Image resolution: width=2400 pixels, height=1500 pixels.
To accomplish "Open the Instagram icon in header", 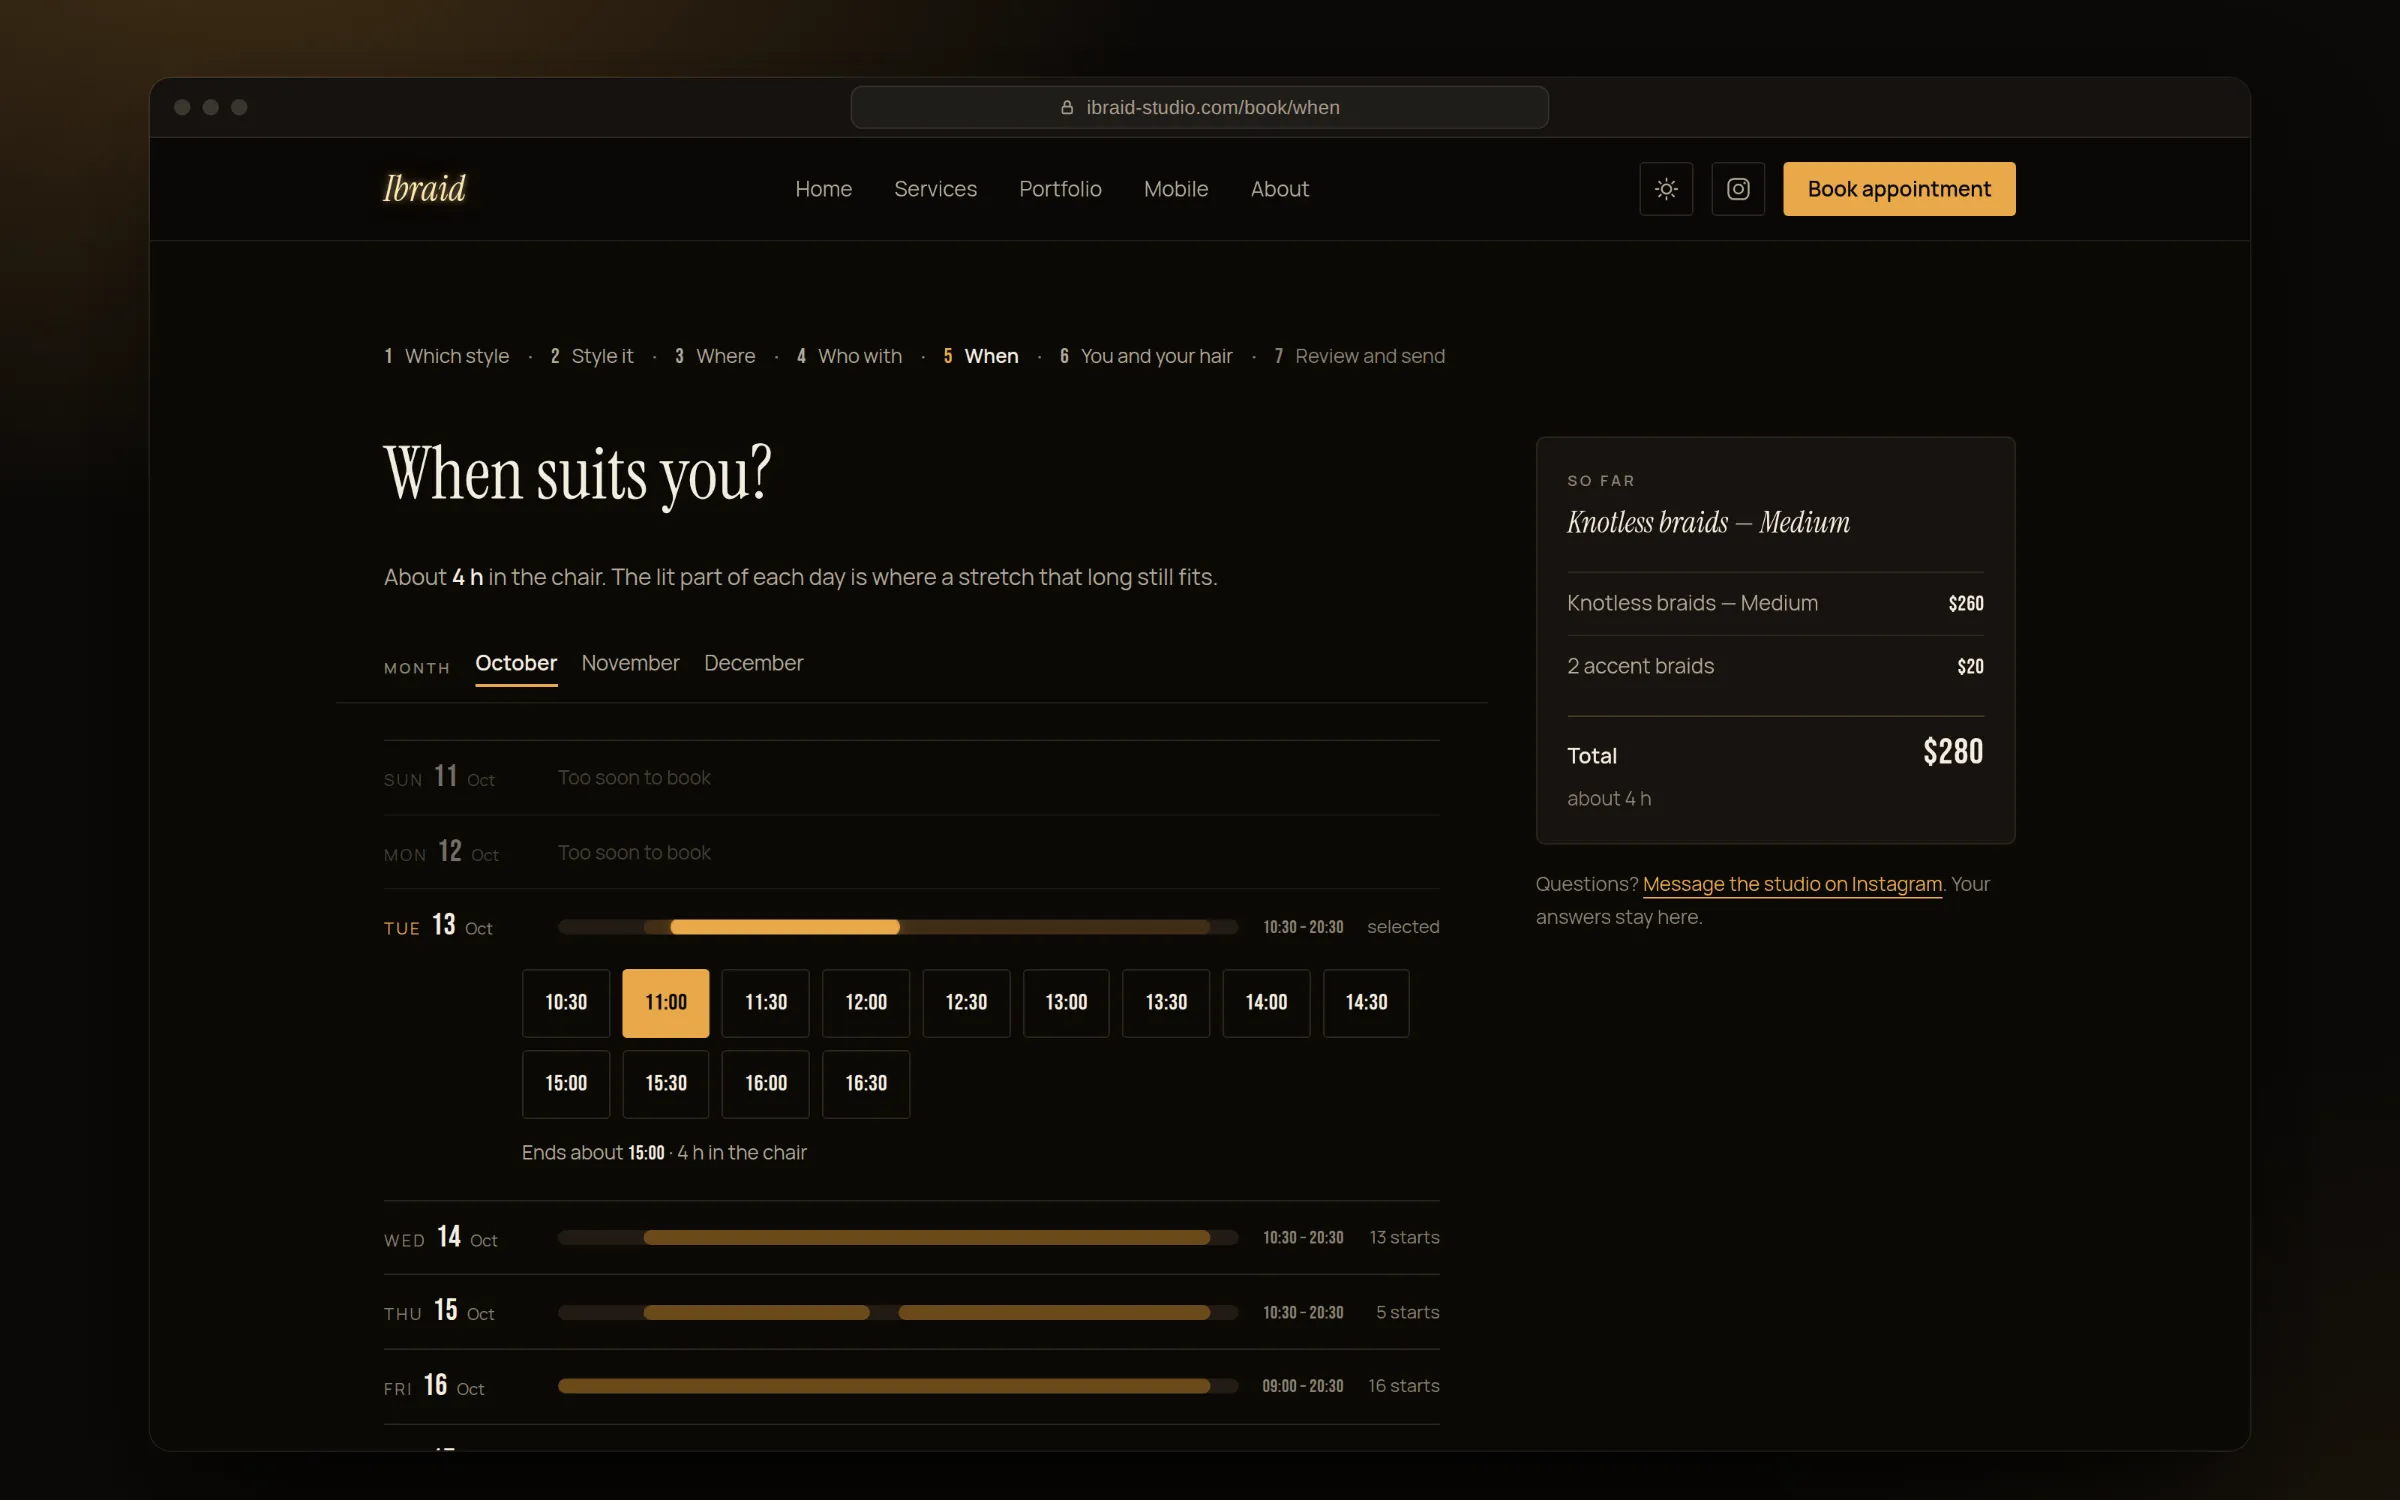I will pyautogui.click(x=1738, y=189).
